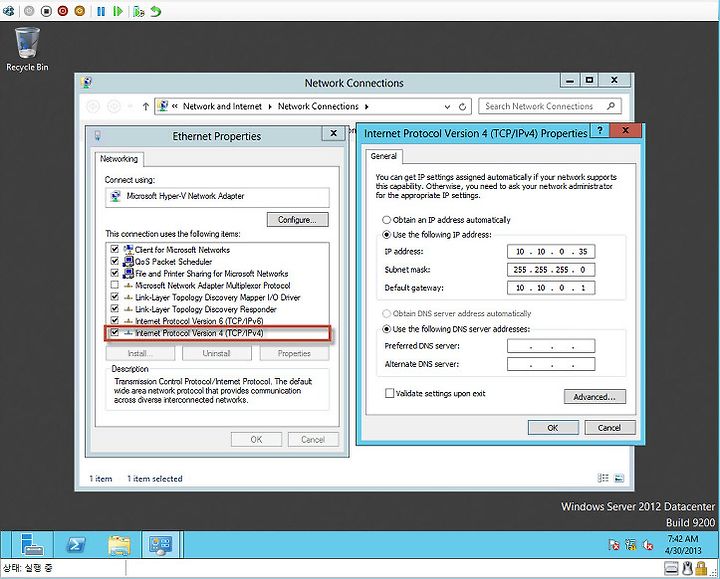Image resolution: width=720 pixels, height=579 pixels.
Task: Click the Install button in Ethernet Properties
Action: click(140, 353)
